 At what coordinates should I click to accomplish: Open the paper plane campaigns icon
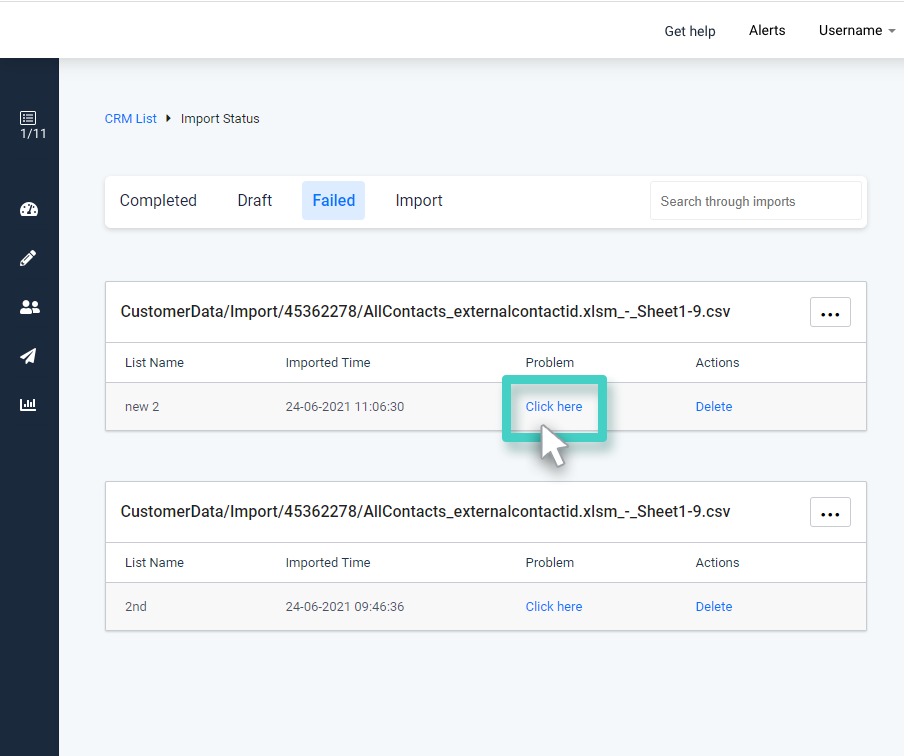pos(28,356)
